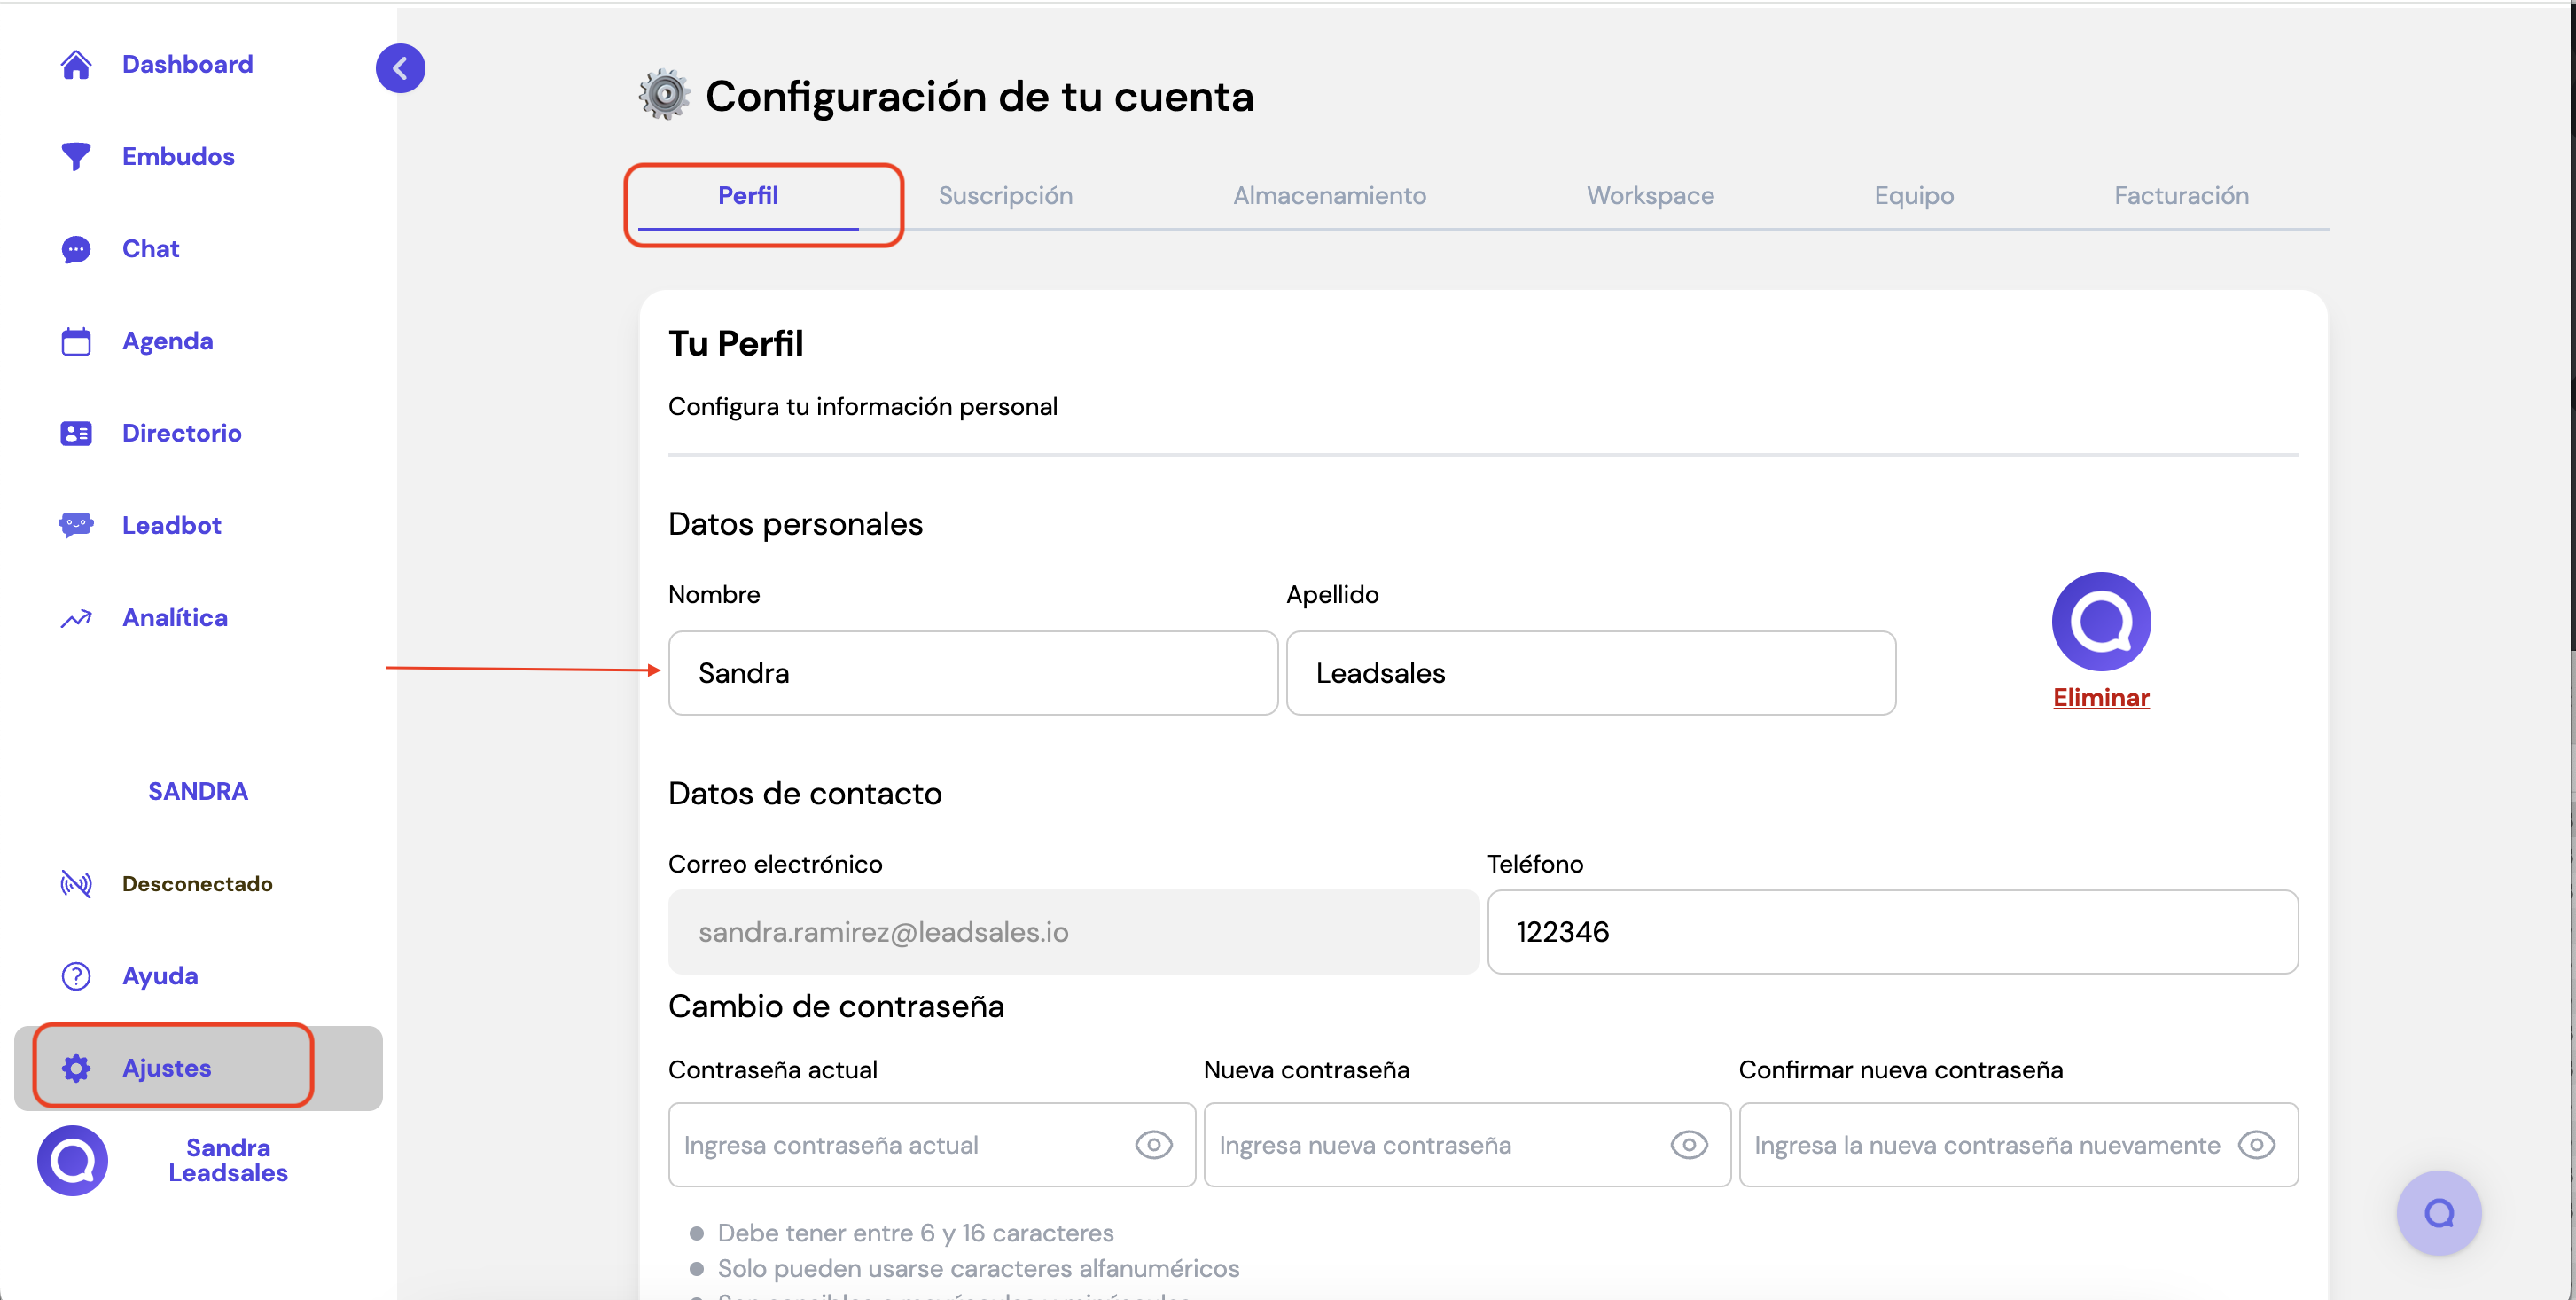
Task: Switch to the Suscripción tab
Action: [1005, 196]
